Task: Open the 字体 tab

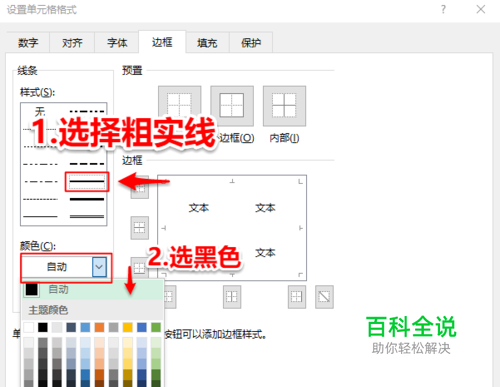Action: [x=117, y=43]
